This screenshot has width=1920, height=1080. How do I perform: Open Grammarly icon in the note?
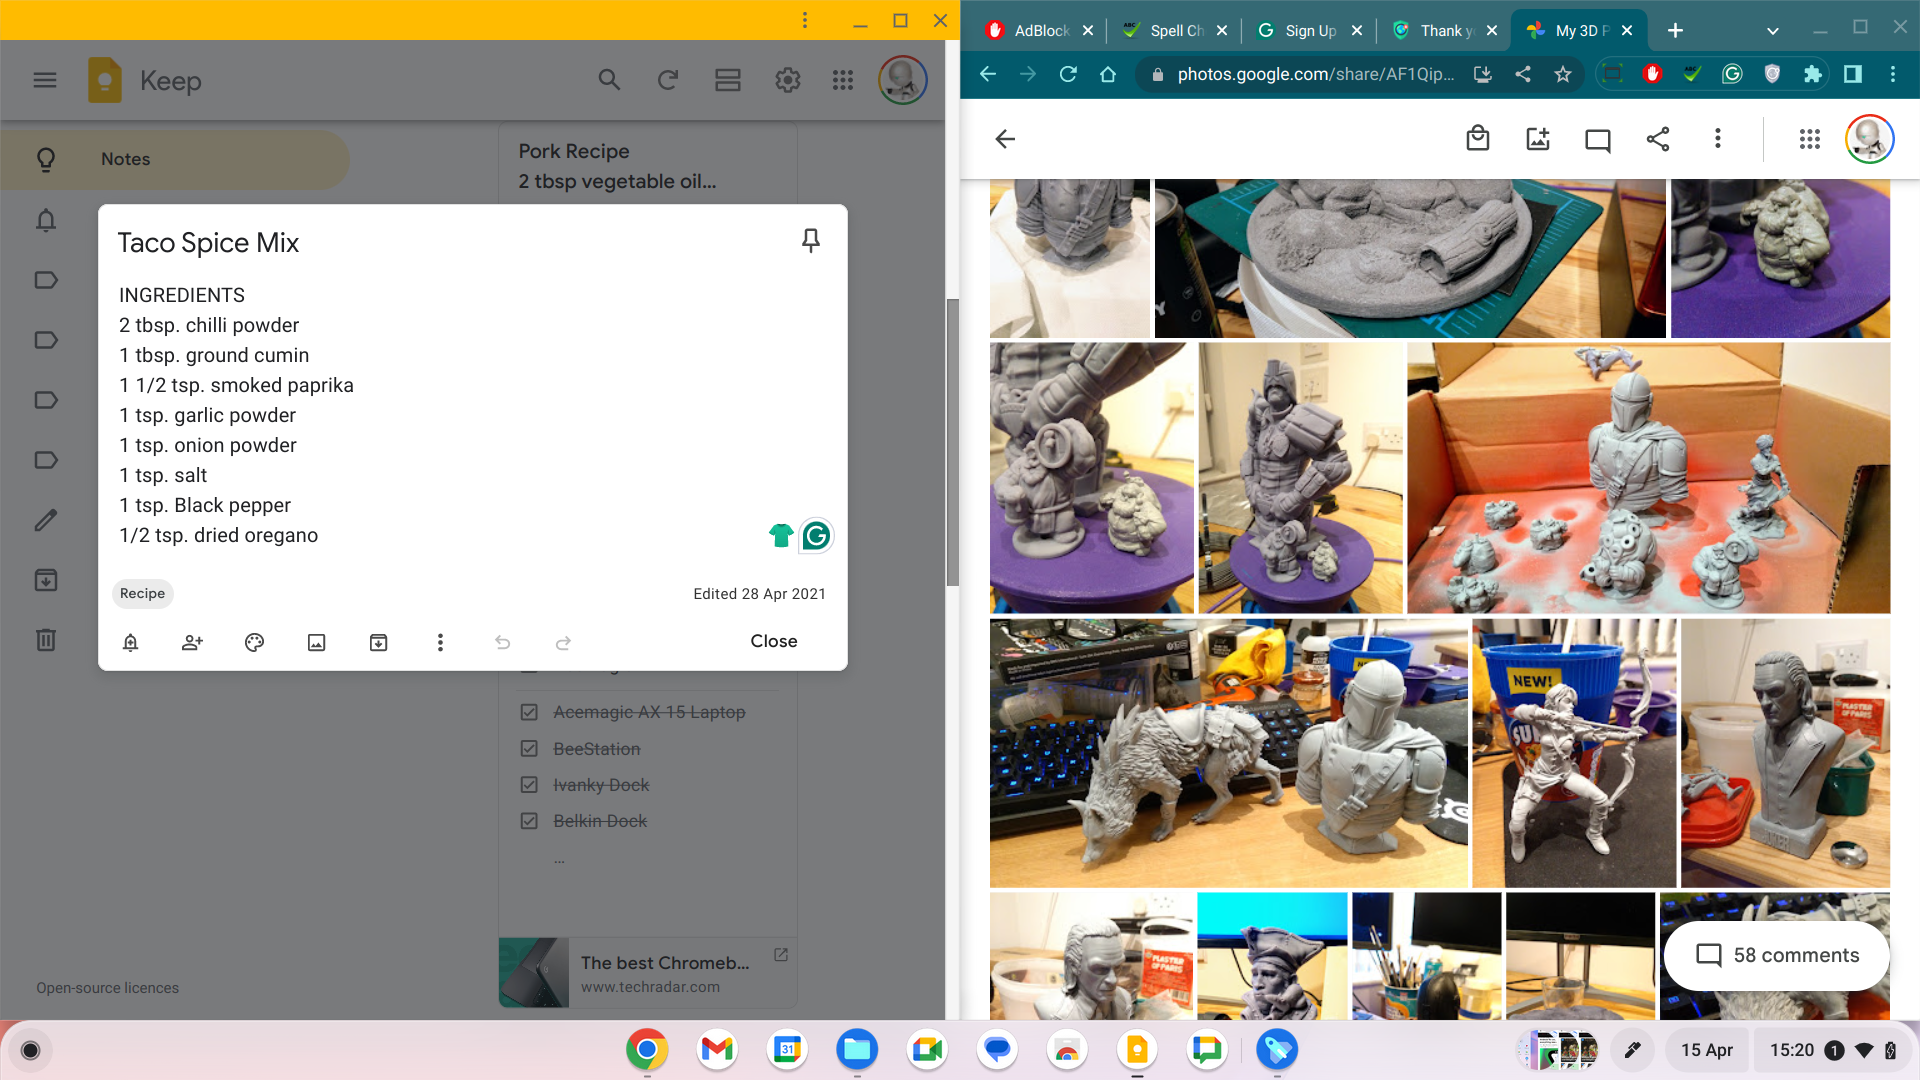(816, 536)
